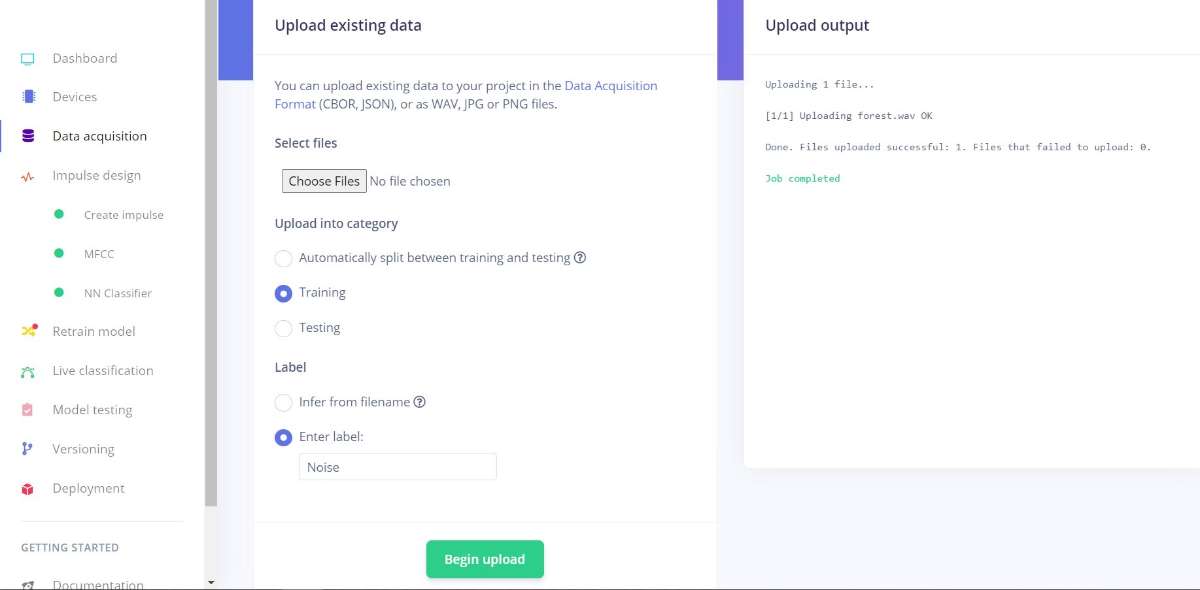
Task: Go to the NN Classifier page
Action: point(118,293)
